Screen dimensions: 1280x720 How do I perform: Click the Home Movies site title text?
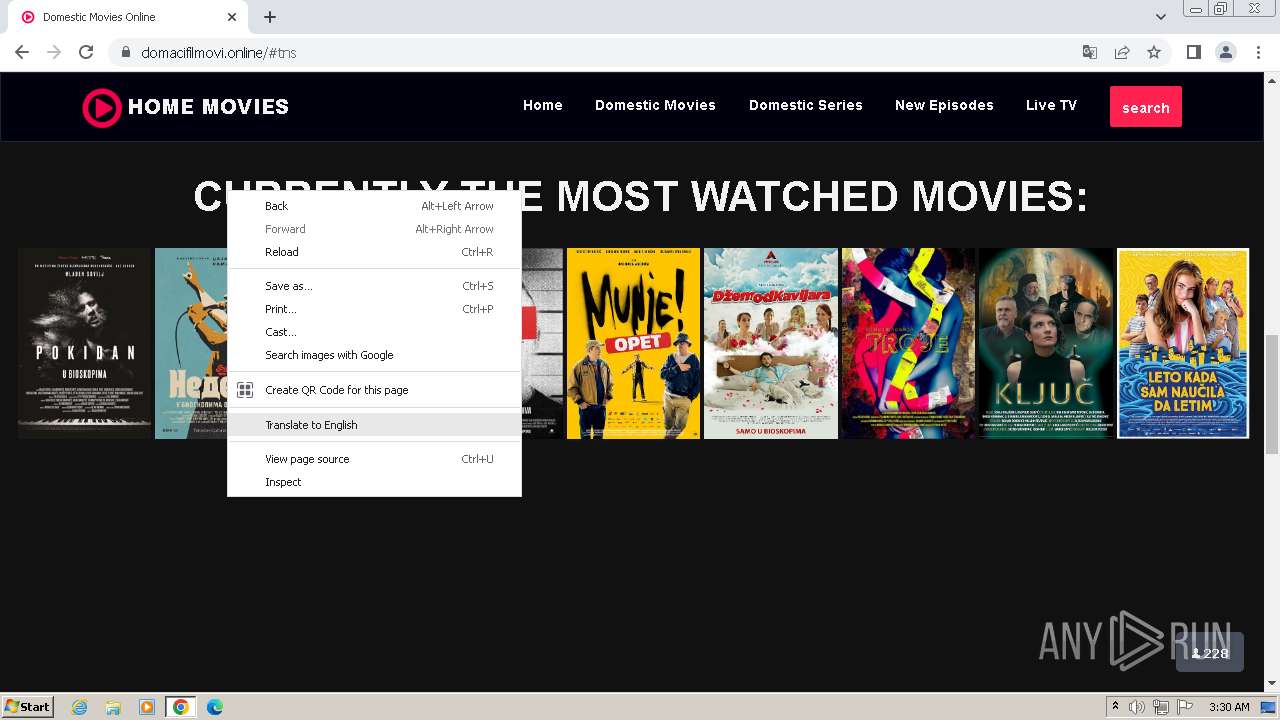(x=208, y=107)
